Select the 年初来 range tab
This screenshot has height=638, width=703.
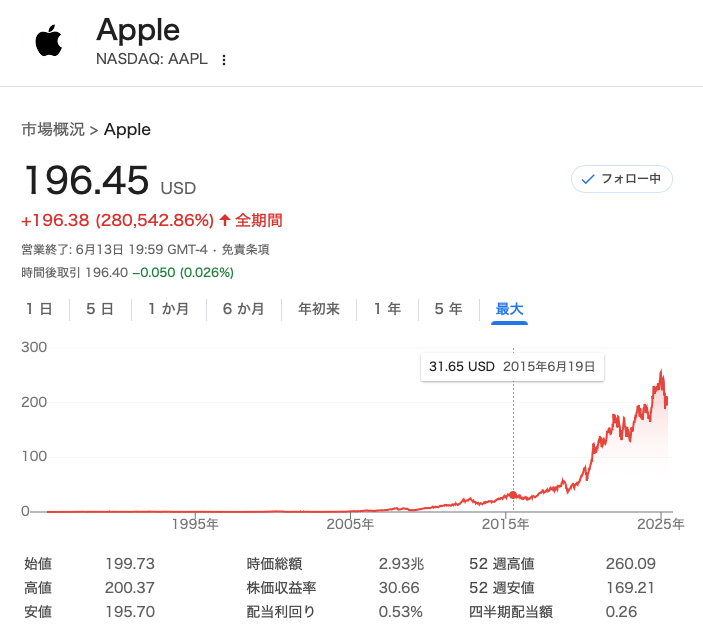point(319,309)
